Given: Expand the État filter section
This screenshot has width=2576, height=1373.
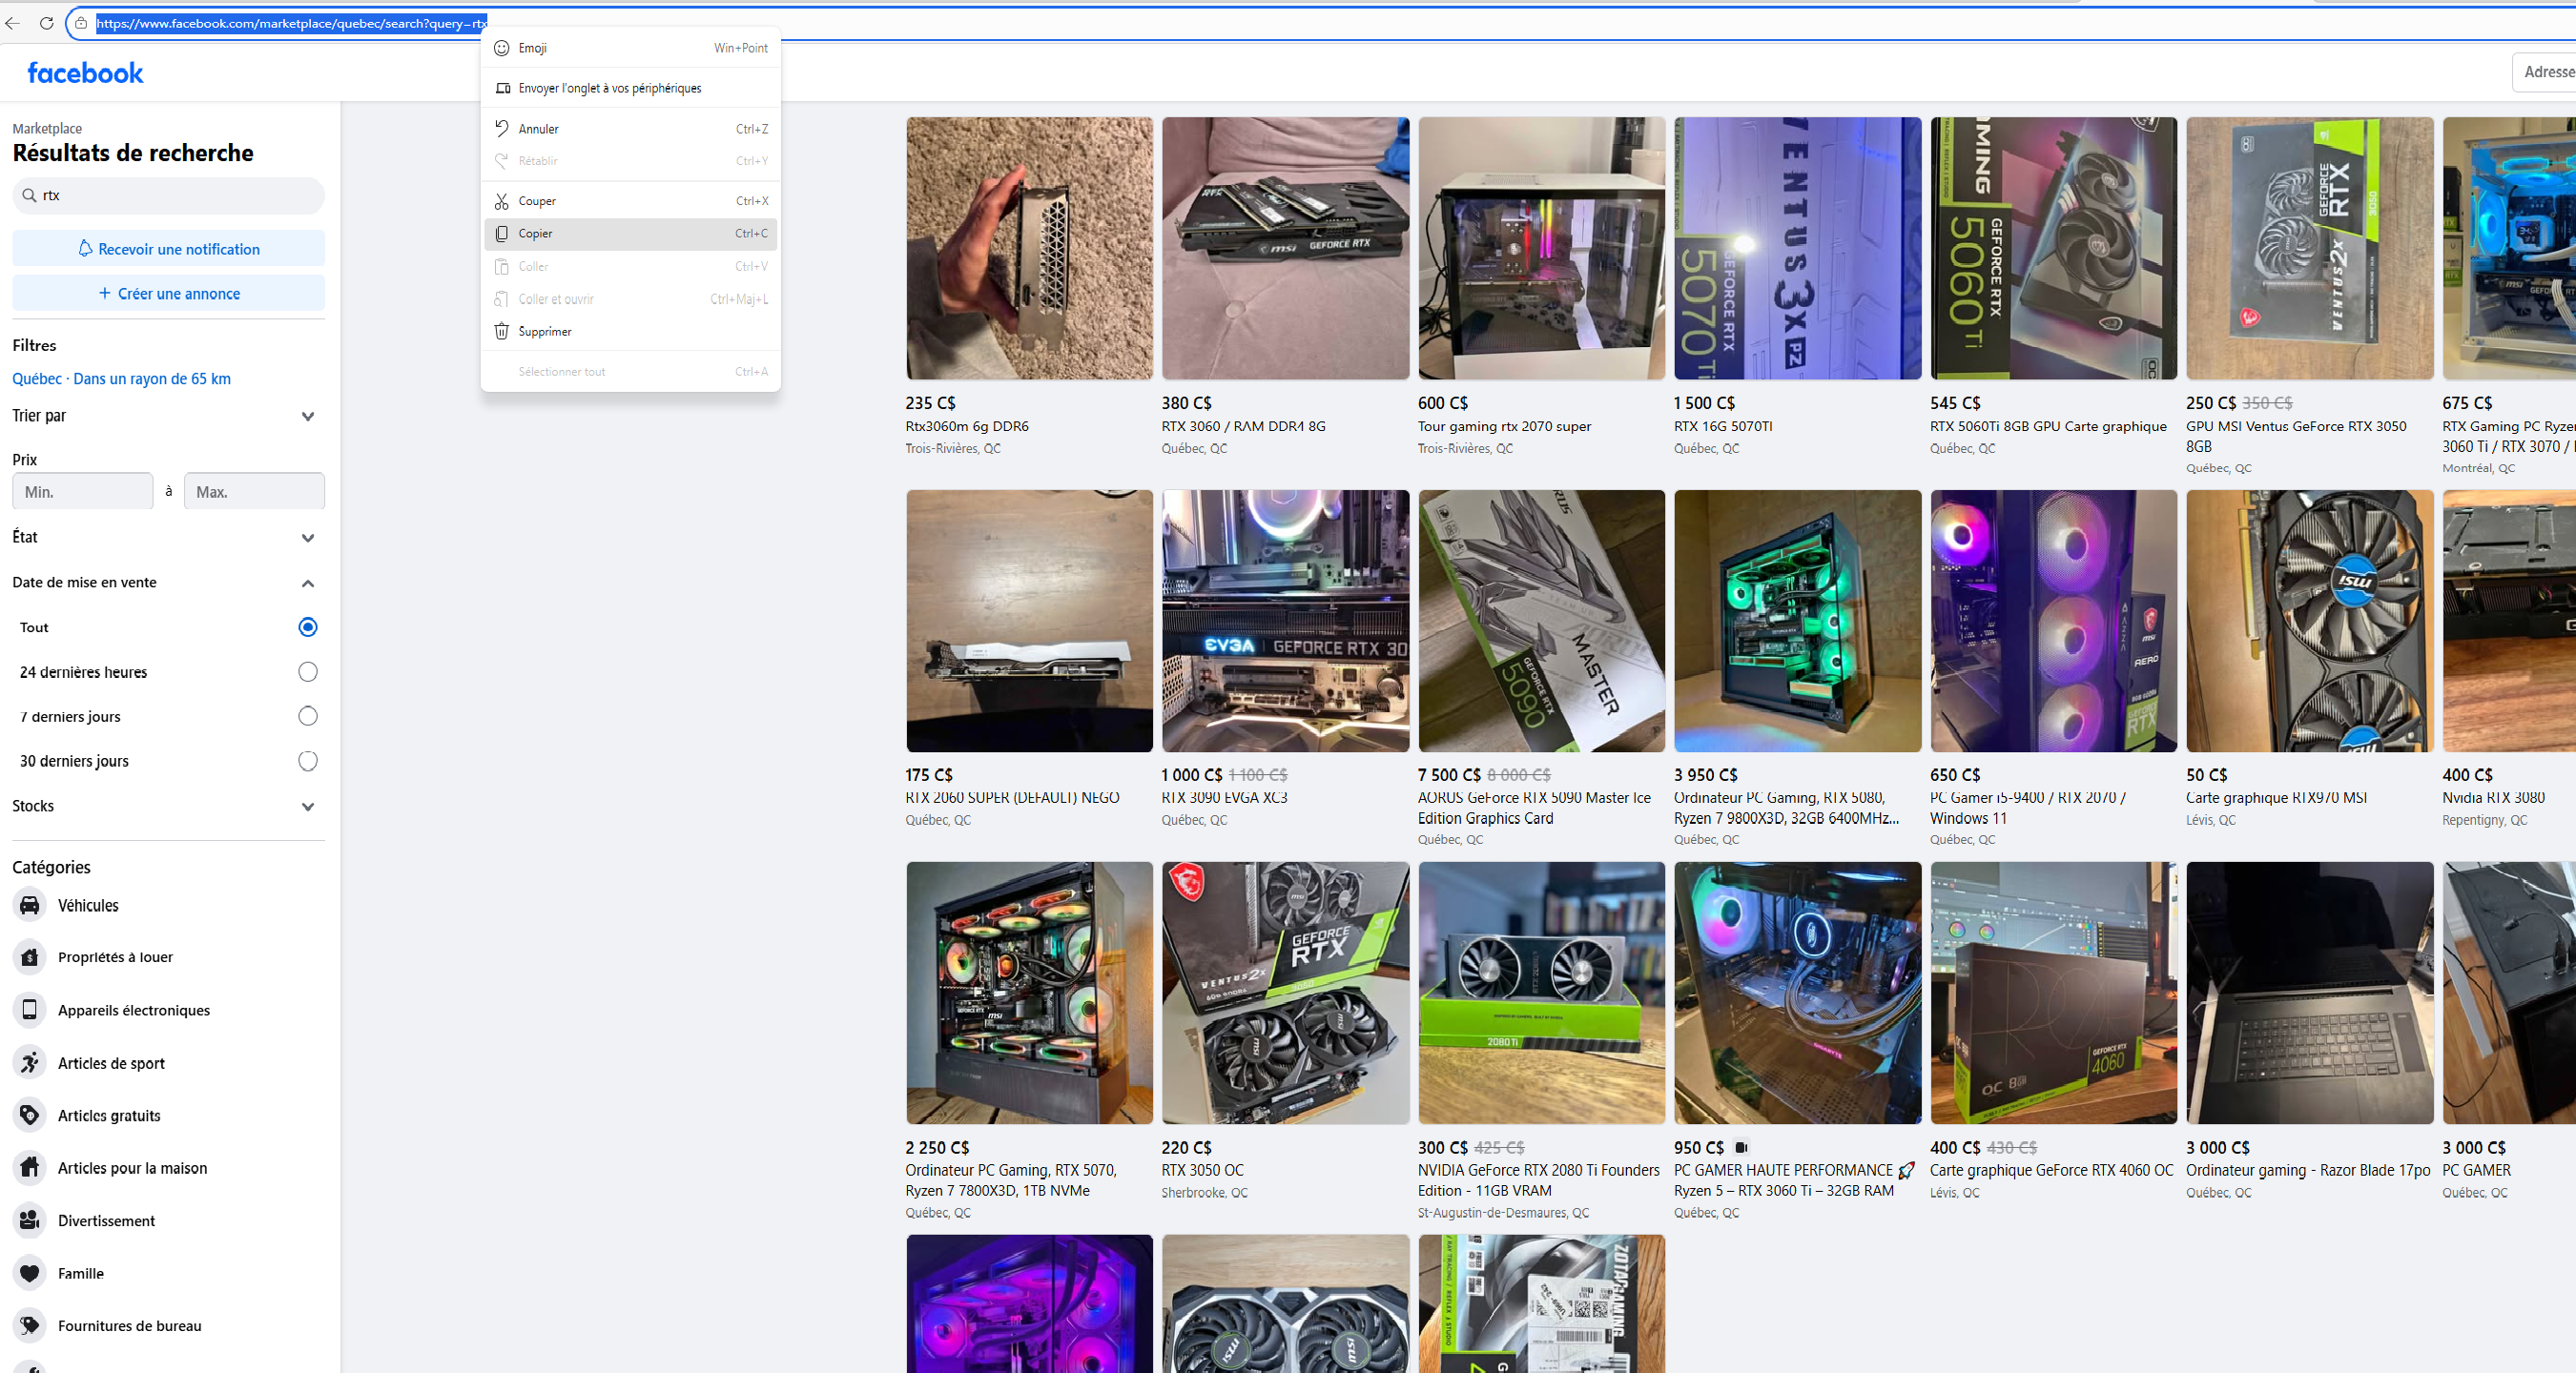Looking at the screenshot, I should point(307,538).
